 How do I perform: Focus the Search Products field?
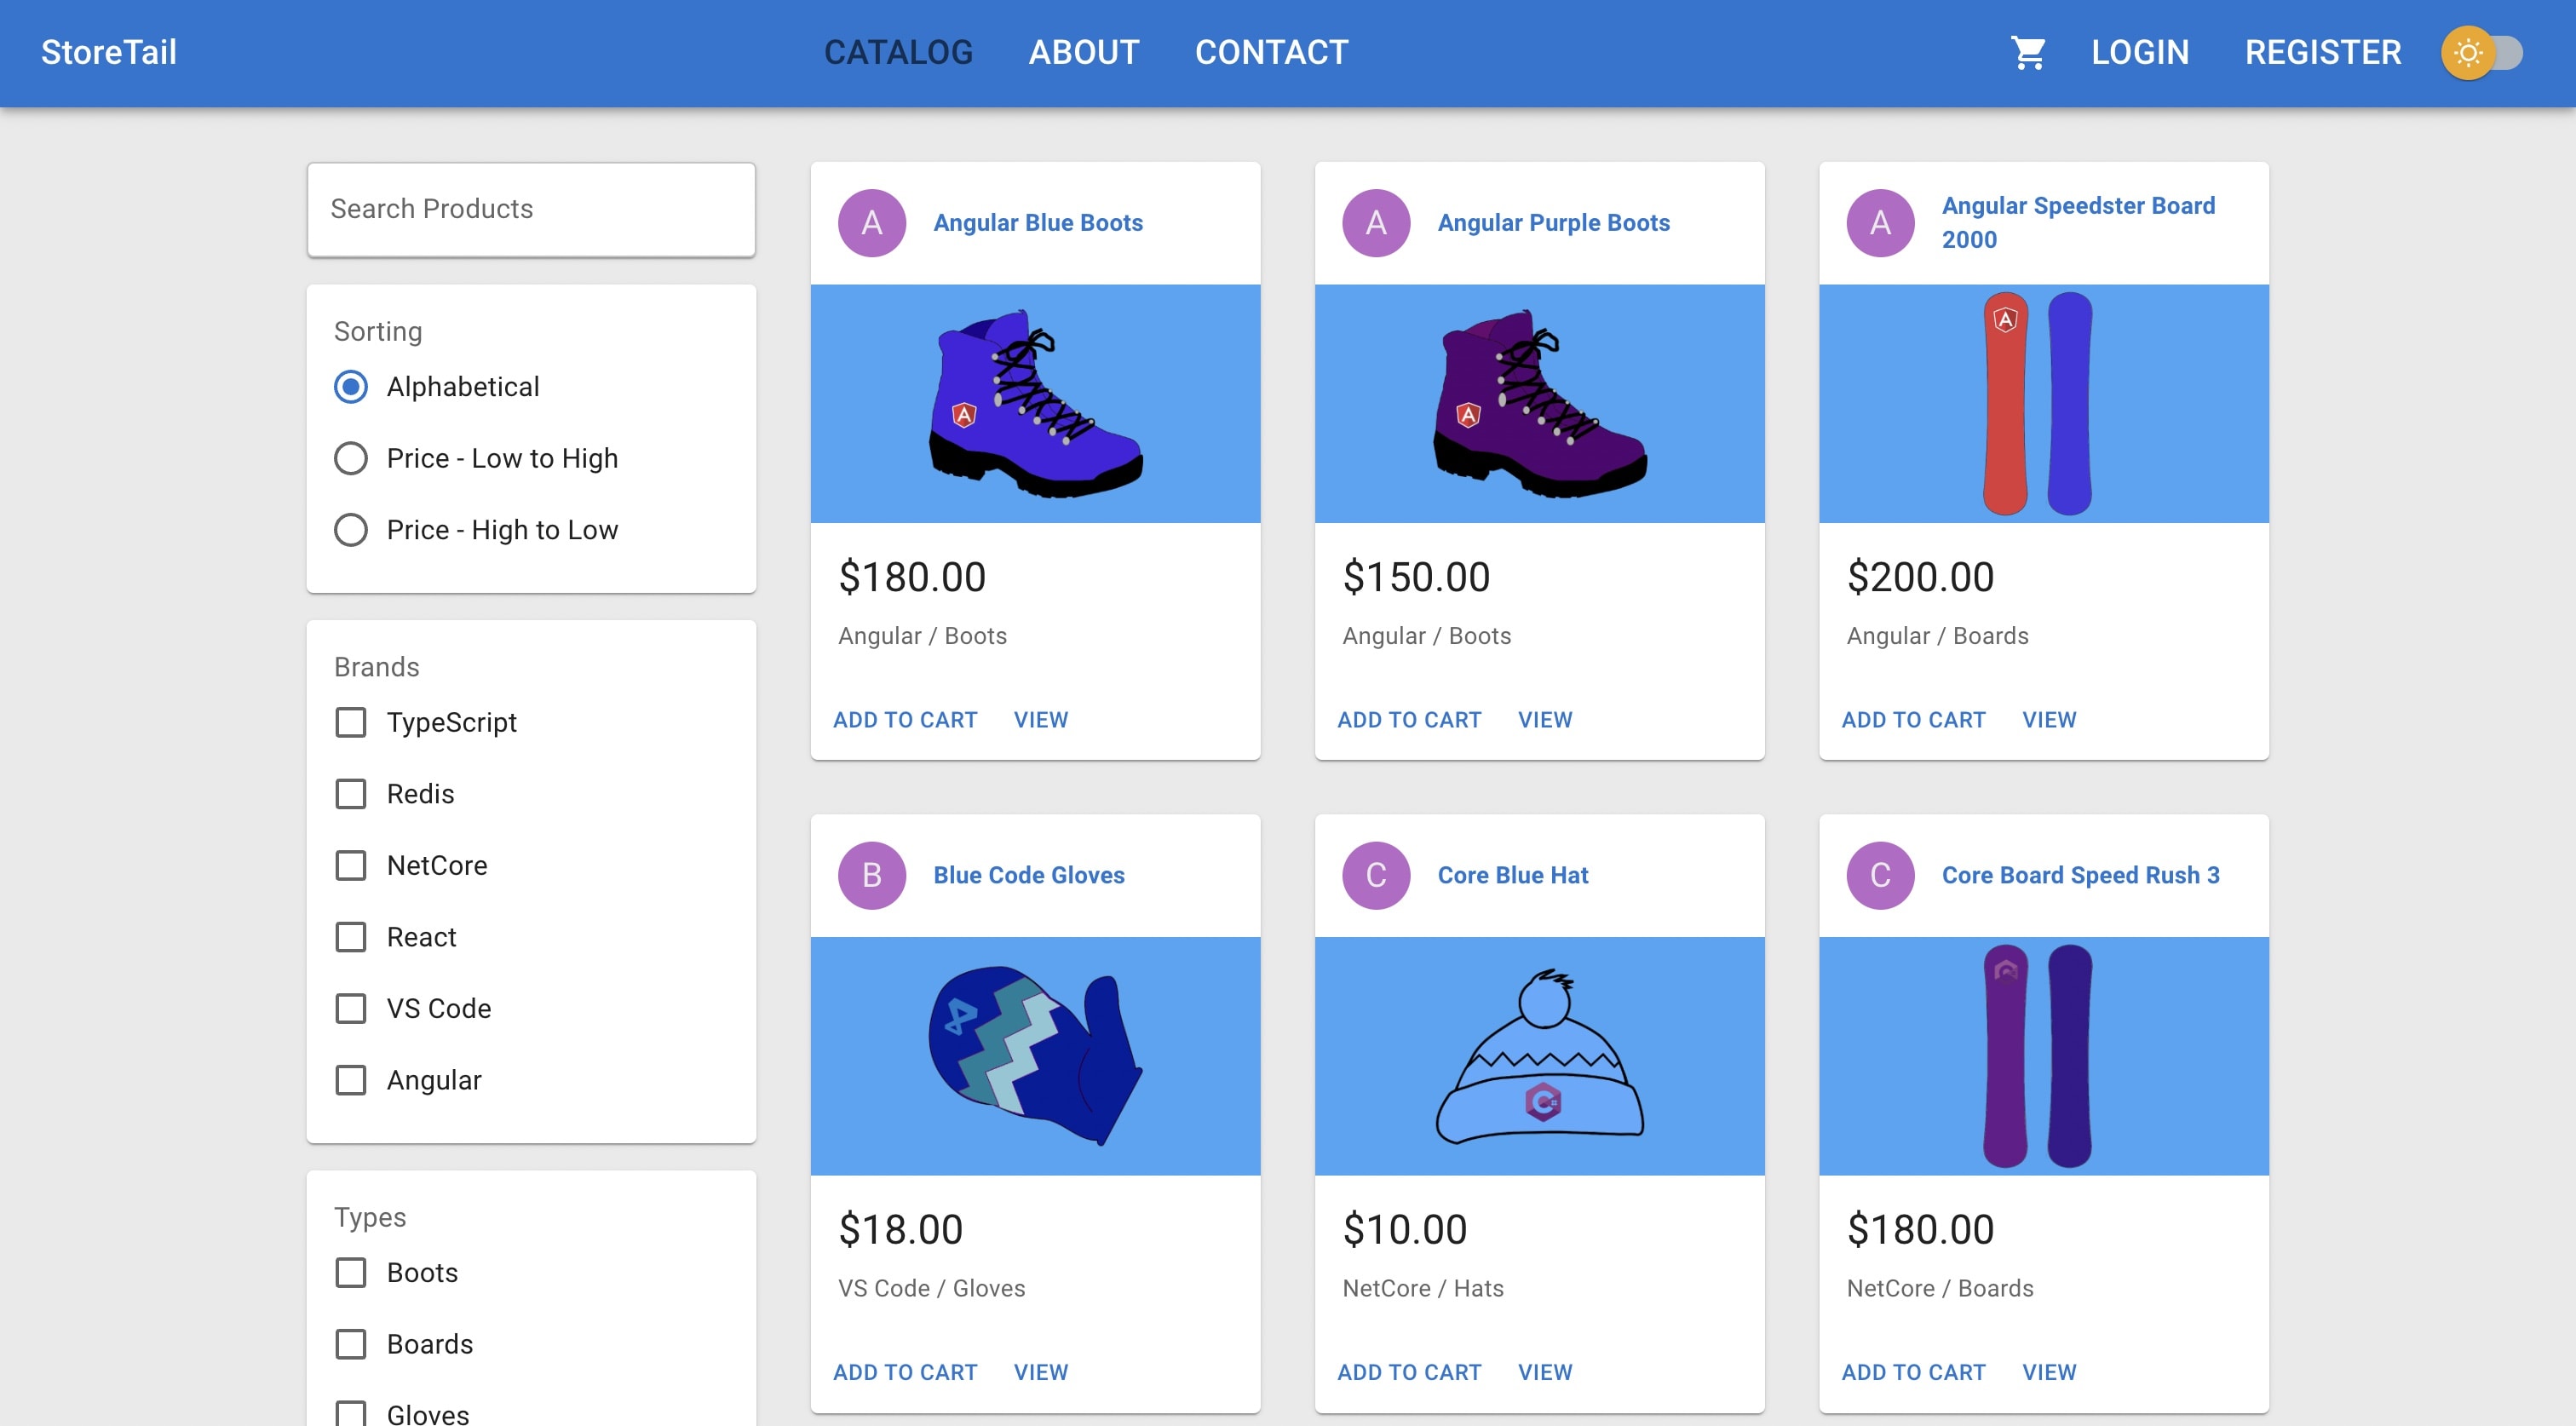[531, 209]
